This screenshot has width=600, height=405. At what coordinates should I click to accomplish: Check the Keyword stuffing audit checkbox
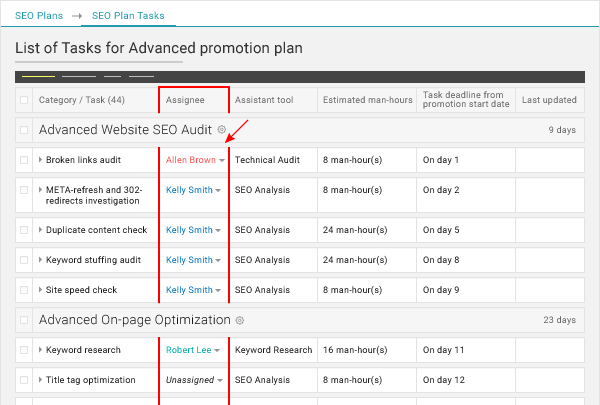click(24, 260)
